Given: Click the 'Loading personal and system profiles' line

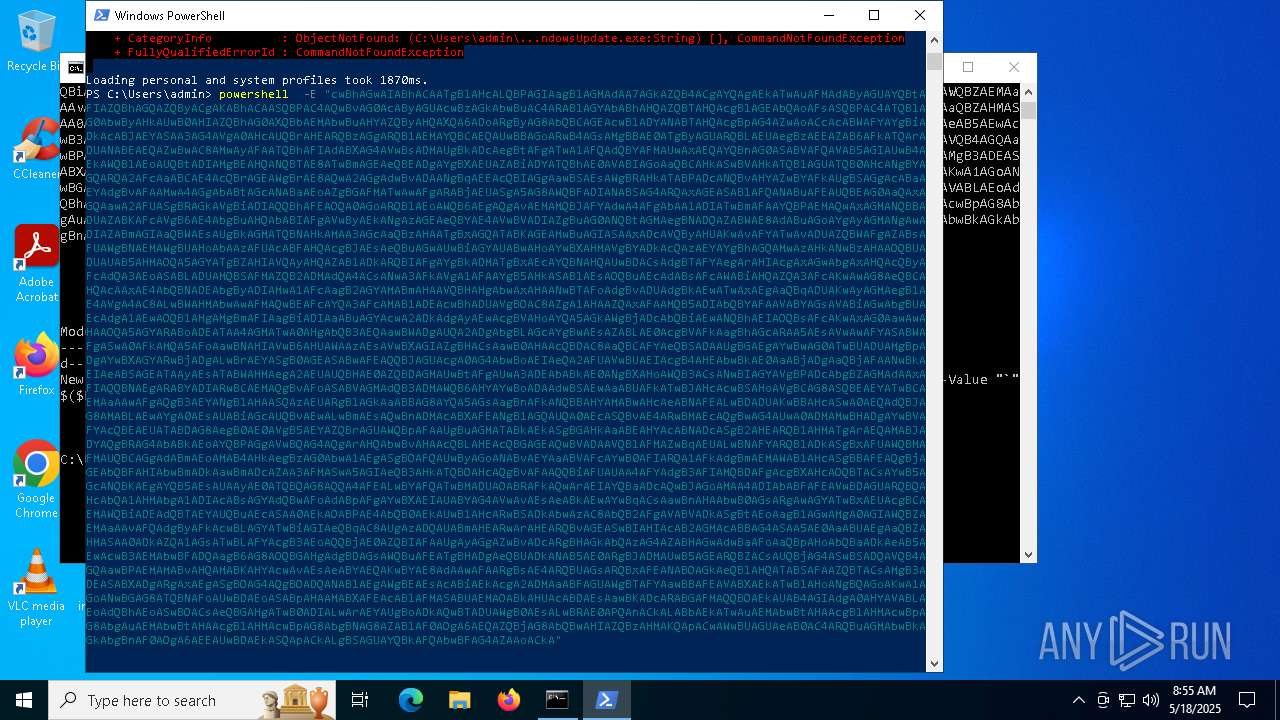Looking at the screenshot, I should pos(257,80).
